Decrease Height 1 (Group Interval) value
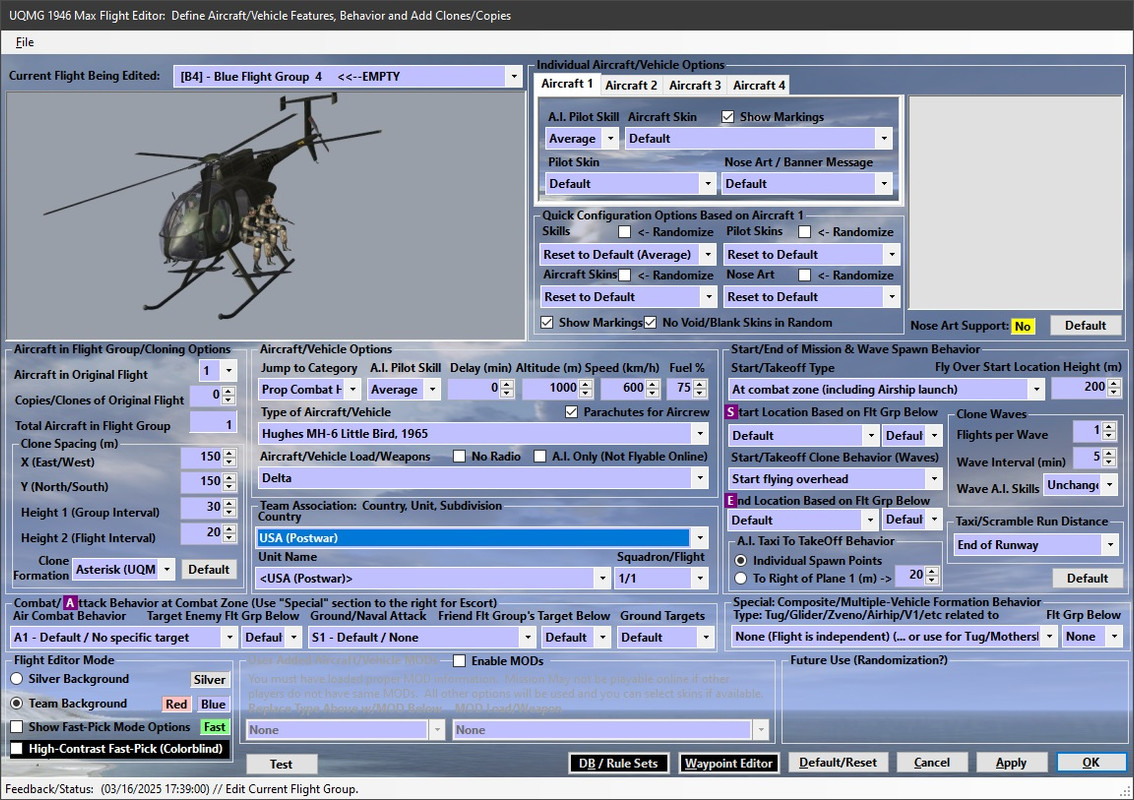Viewport: 1134px width, 800px height. coord(229,512)
